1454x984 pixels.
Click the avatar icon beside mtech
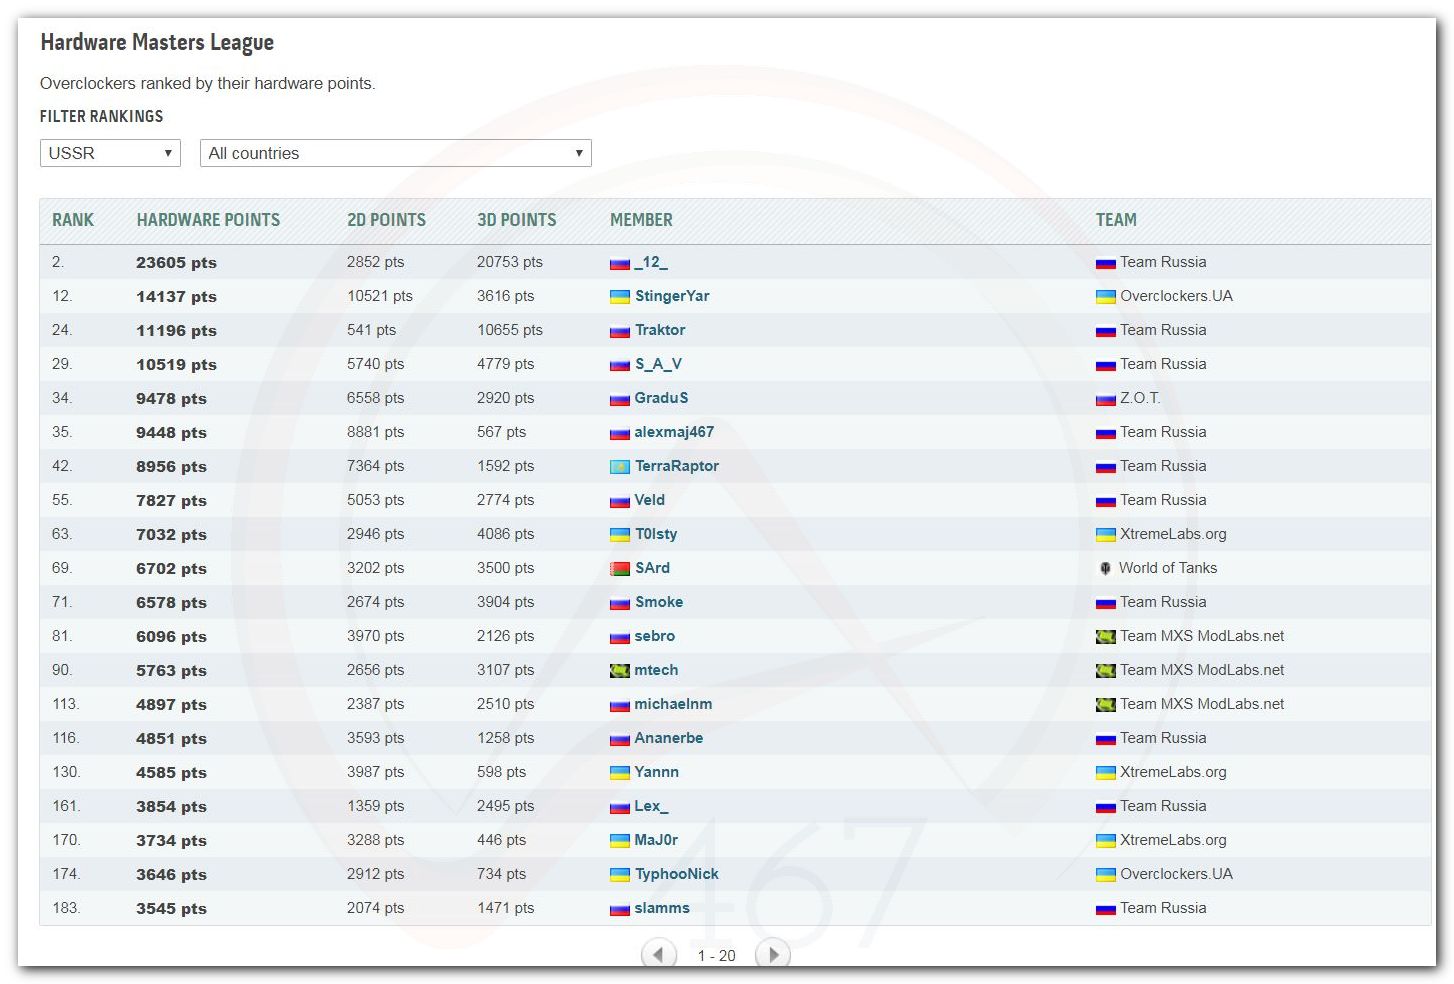point(620,671)
